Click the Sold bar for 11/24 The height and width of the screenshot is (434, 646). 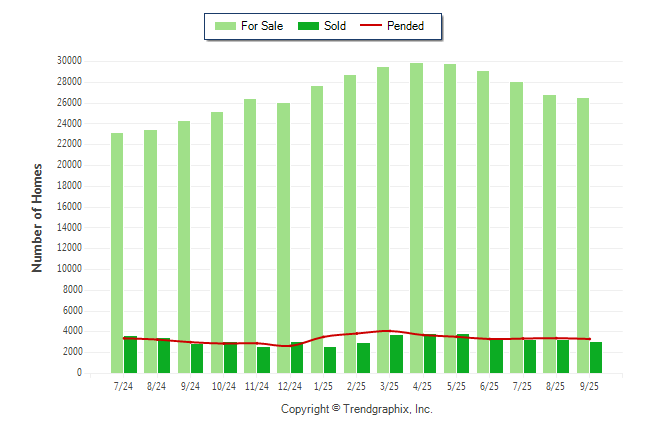[x=263, y=360]
